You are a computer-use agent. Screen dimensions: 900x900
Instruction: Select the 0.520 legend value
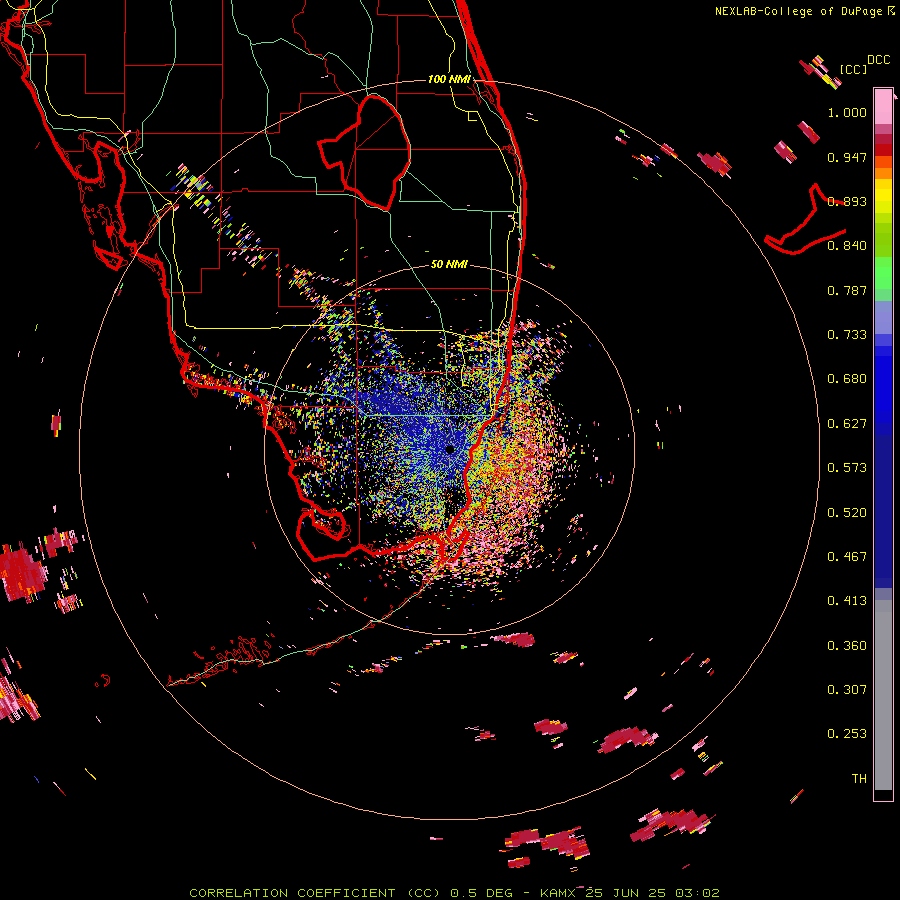coord(847,513)
